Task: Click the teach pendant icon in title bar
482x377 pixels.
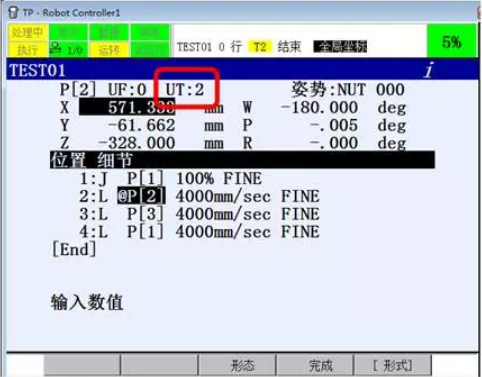Action: click(x=13, y=12)
